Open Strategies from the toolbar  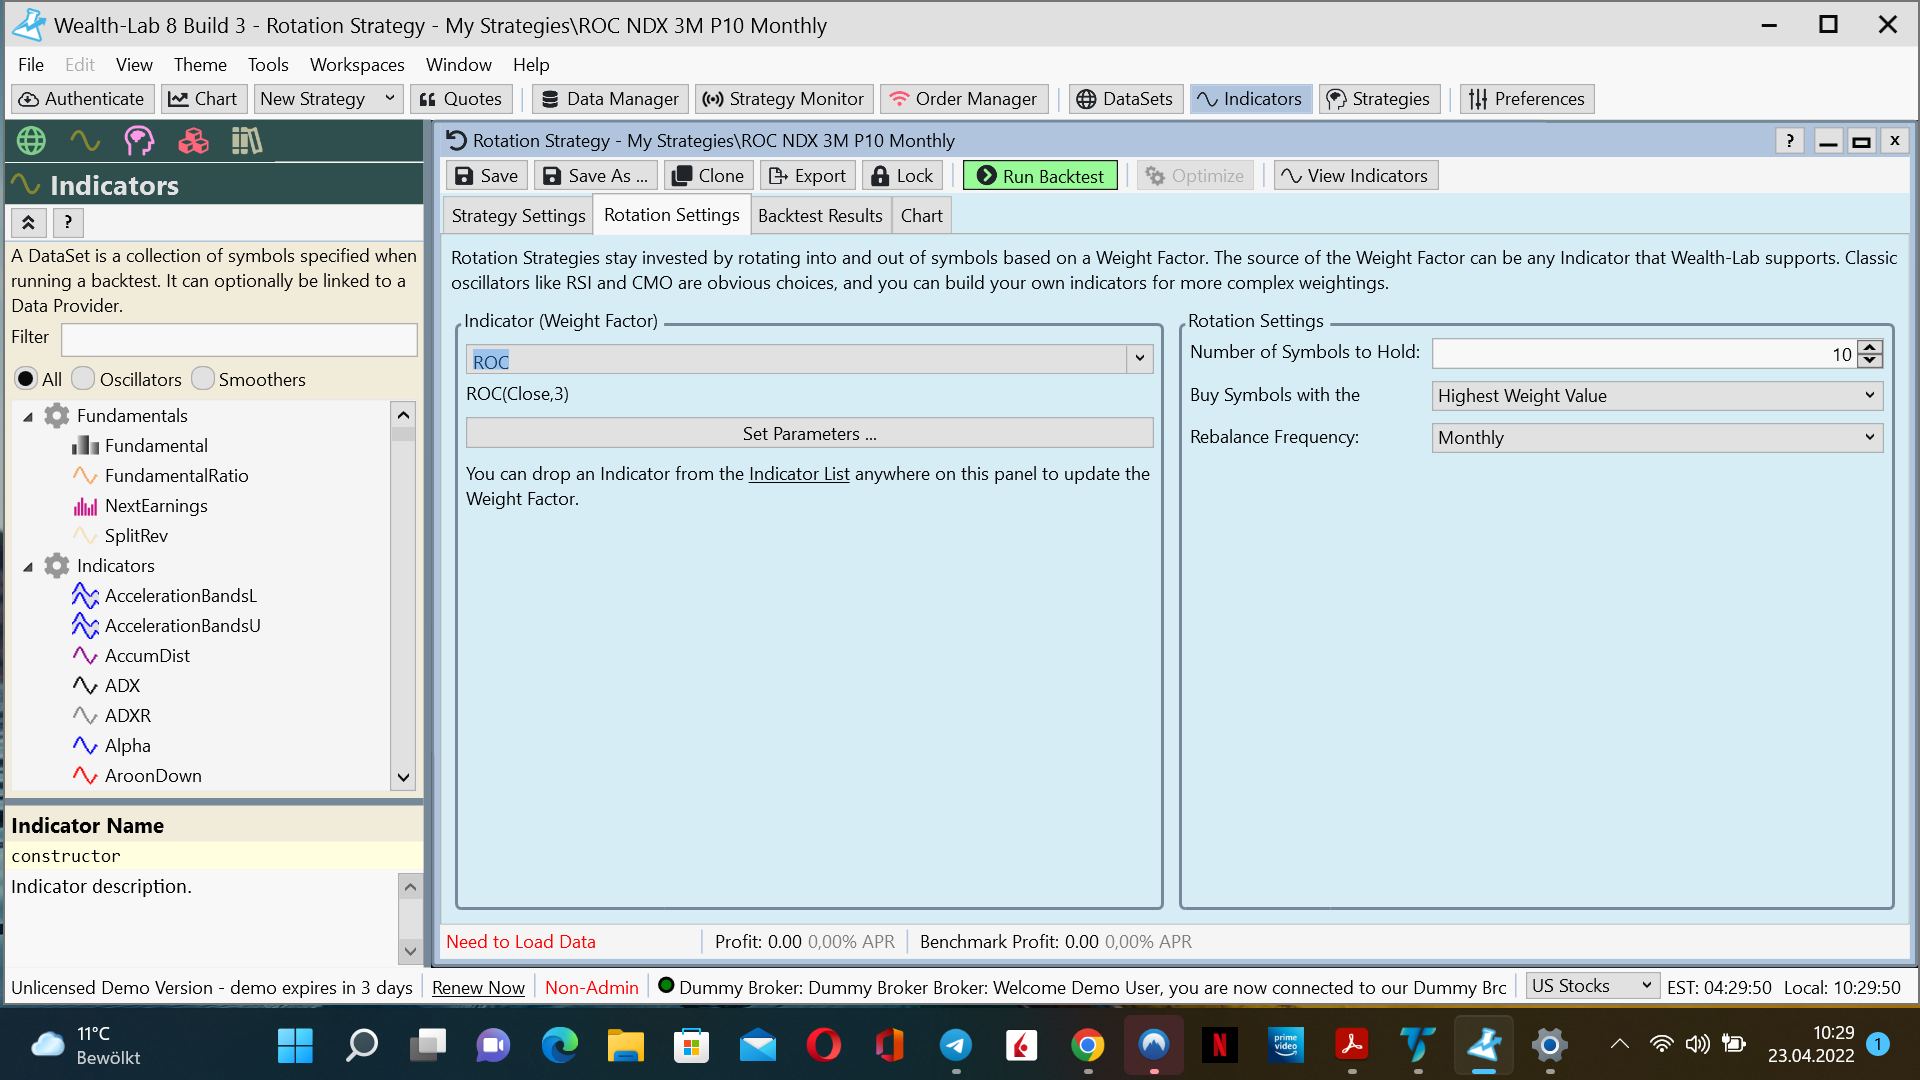1379,99
